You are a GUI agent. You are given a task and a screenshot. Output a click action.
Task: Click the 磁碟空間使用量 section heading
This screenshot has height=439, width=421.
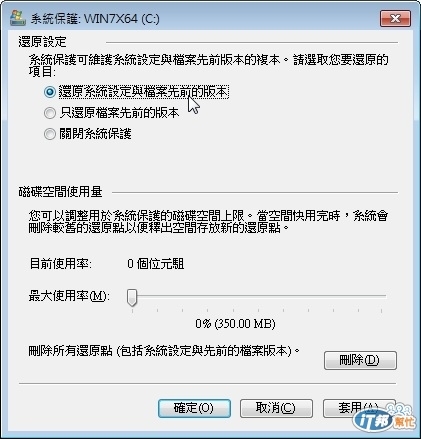[60, 192]
